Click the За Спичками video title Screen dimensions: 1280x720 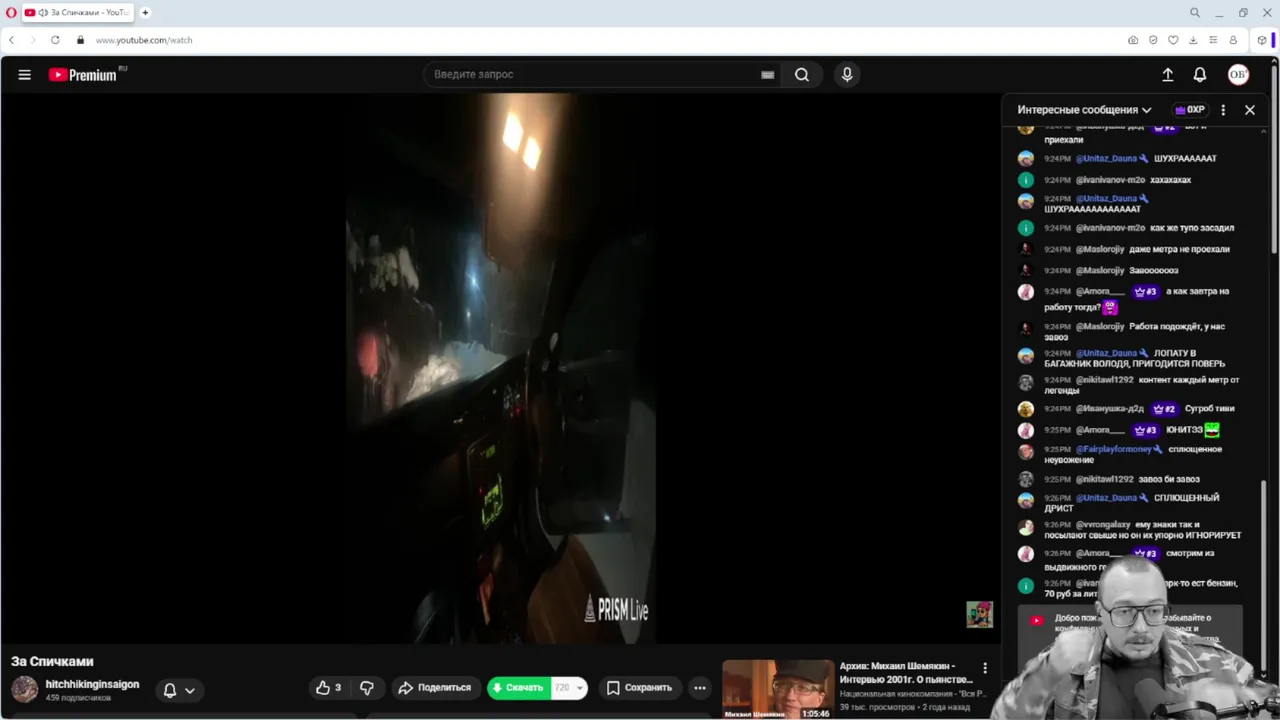pos(52,661)
